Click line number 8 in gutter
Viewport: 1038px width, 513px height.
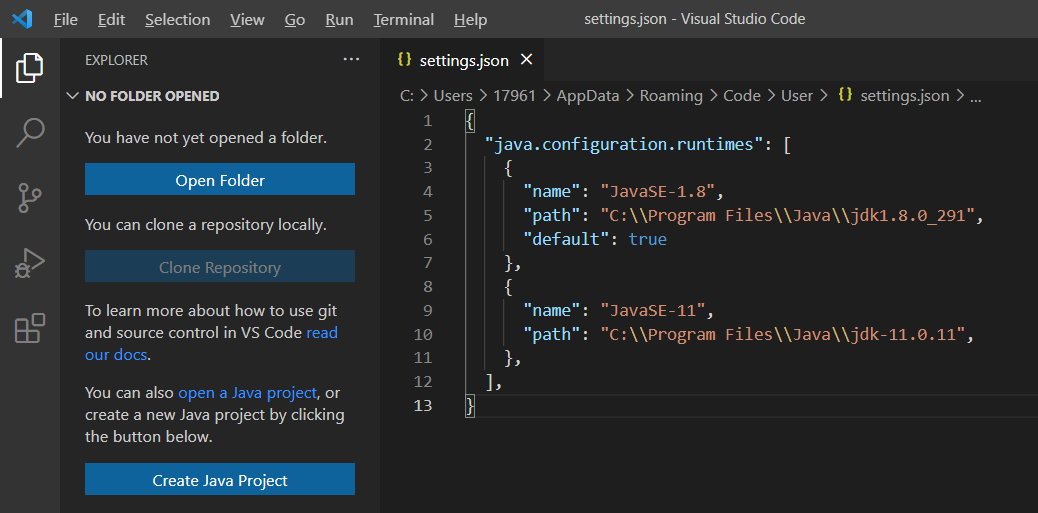coord(427,287)
